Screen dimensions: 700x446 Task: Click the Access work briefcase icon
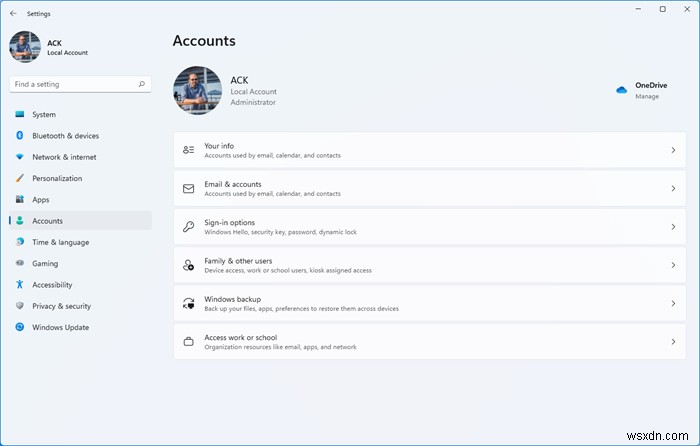(188, 342)
